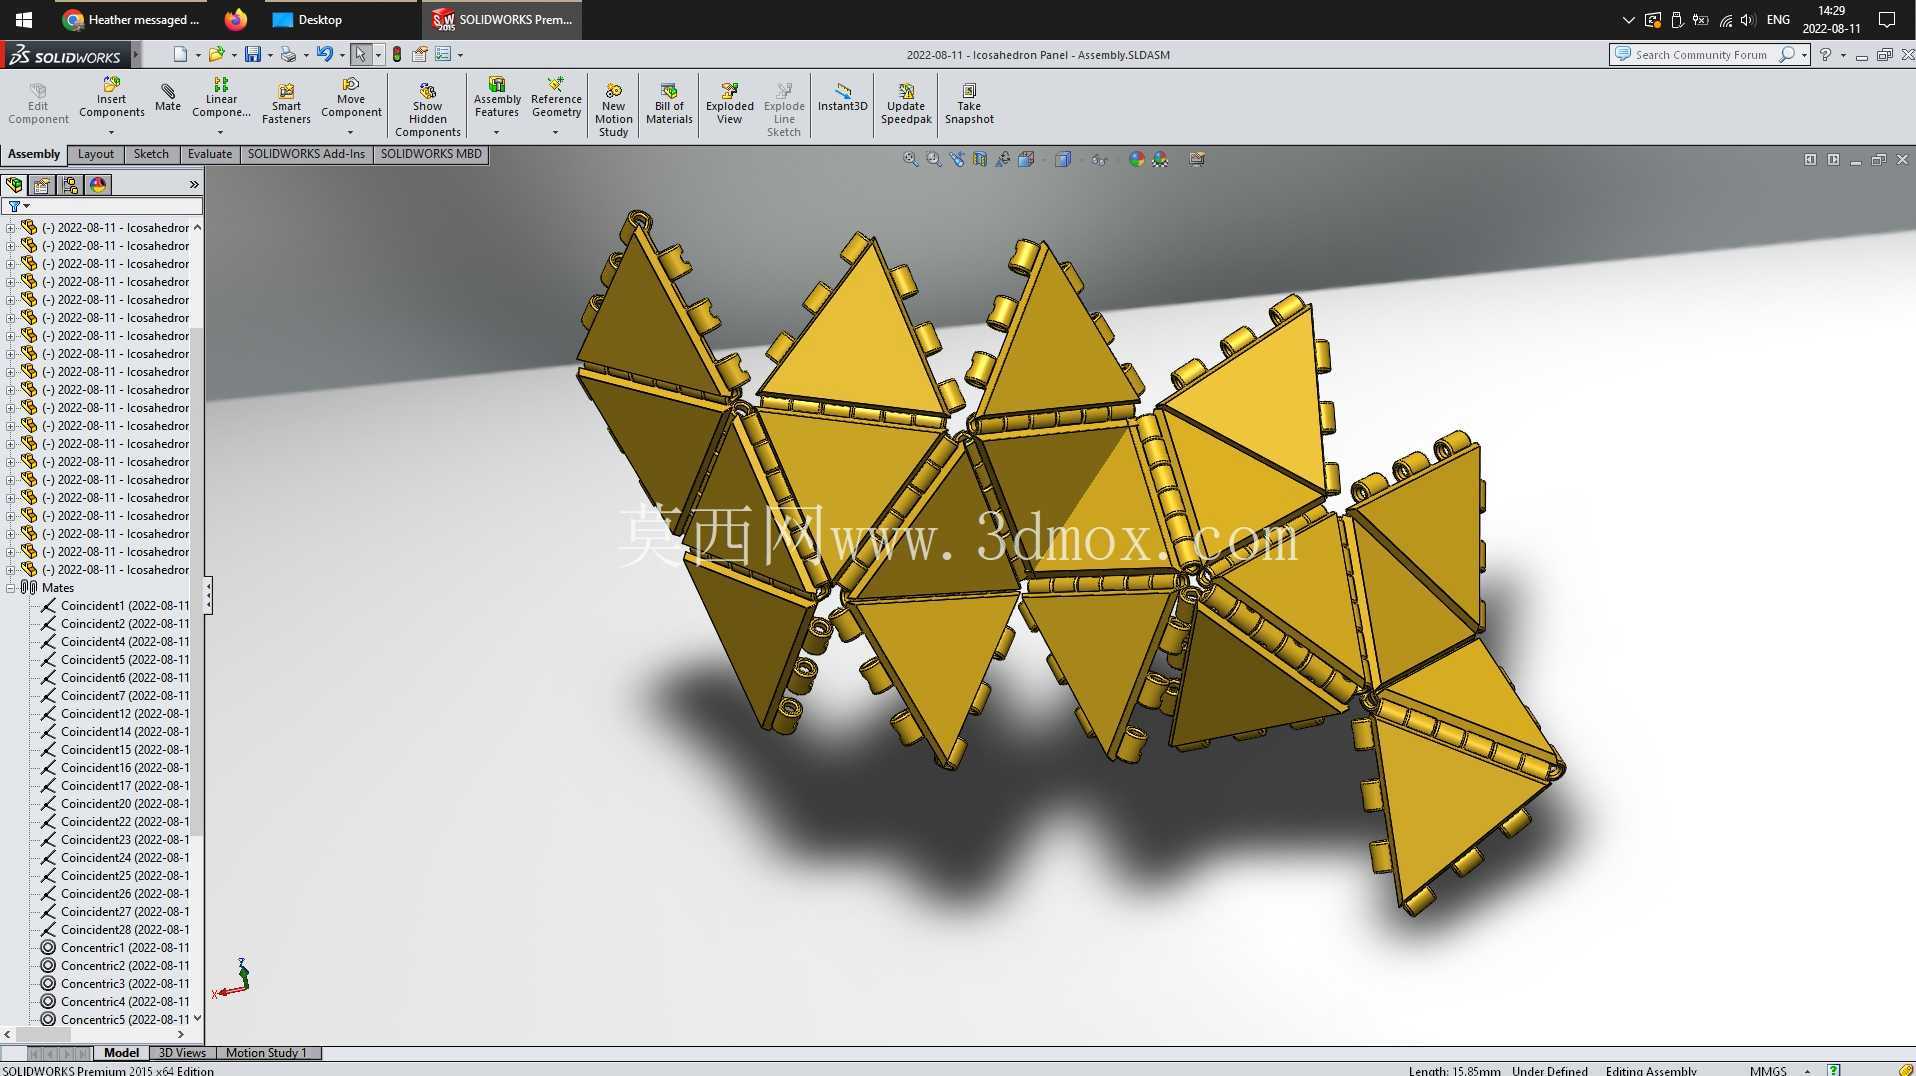Open the Firefox taskbar icon
Image resolution: width=1916 pixels, height=1076 pixels.
236,19
